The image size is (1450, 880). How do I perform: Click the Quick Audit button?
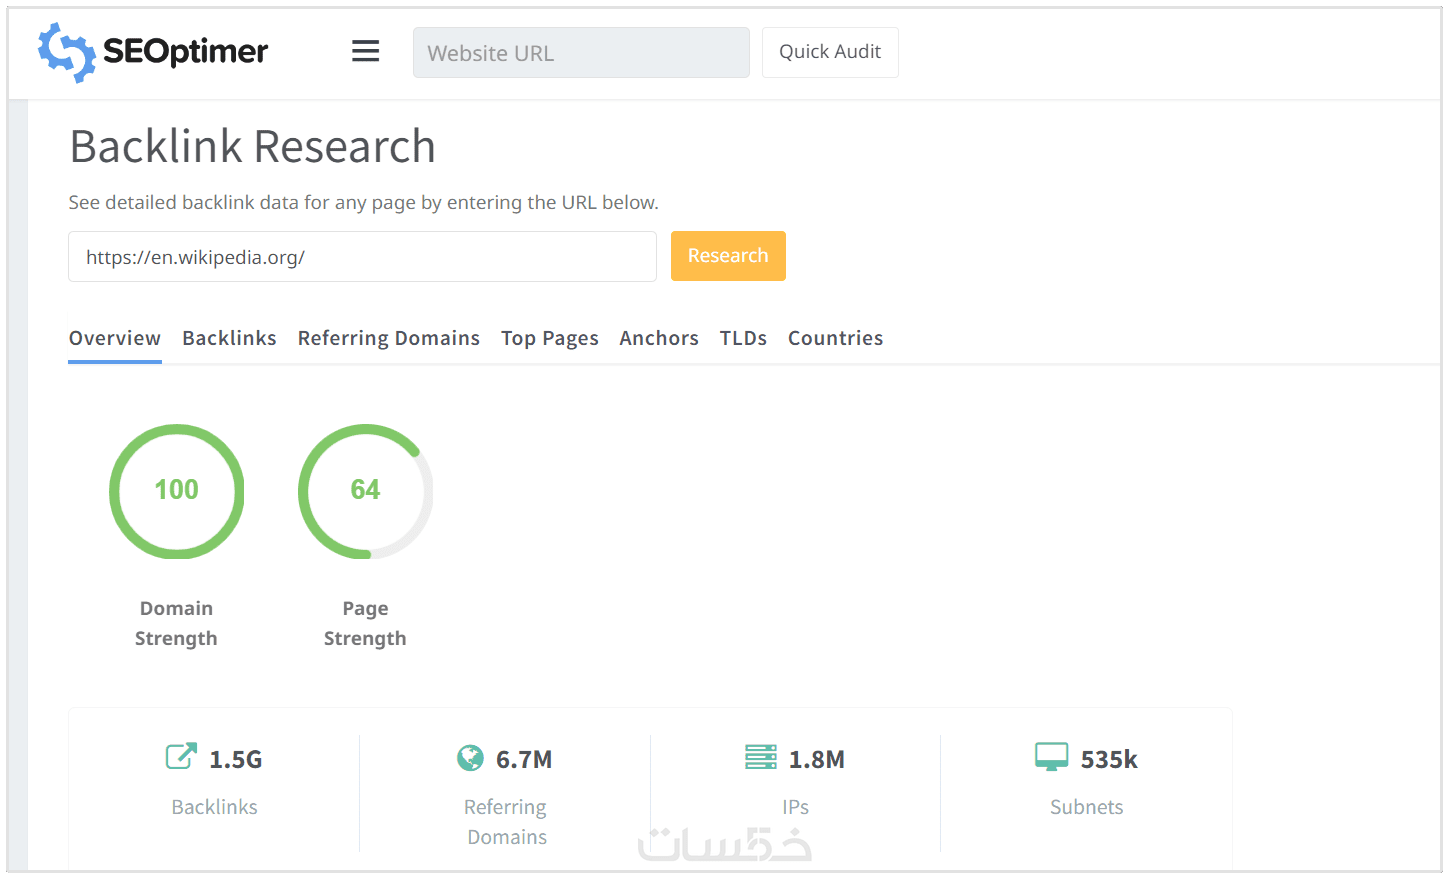click(830, 52)
